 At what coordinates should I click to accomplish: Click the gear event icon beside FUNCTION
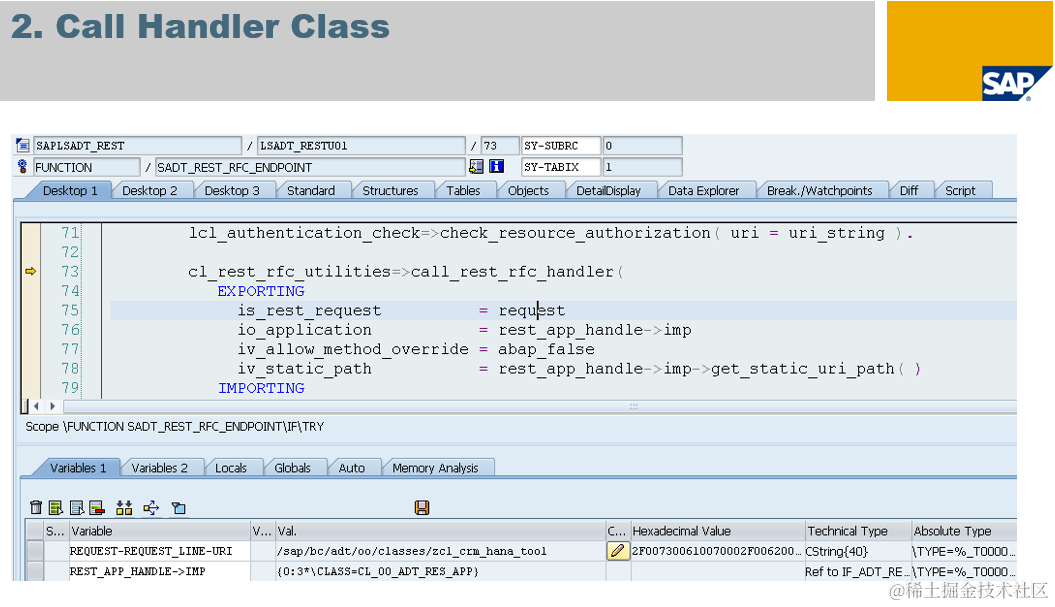tap(22, 166)
